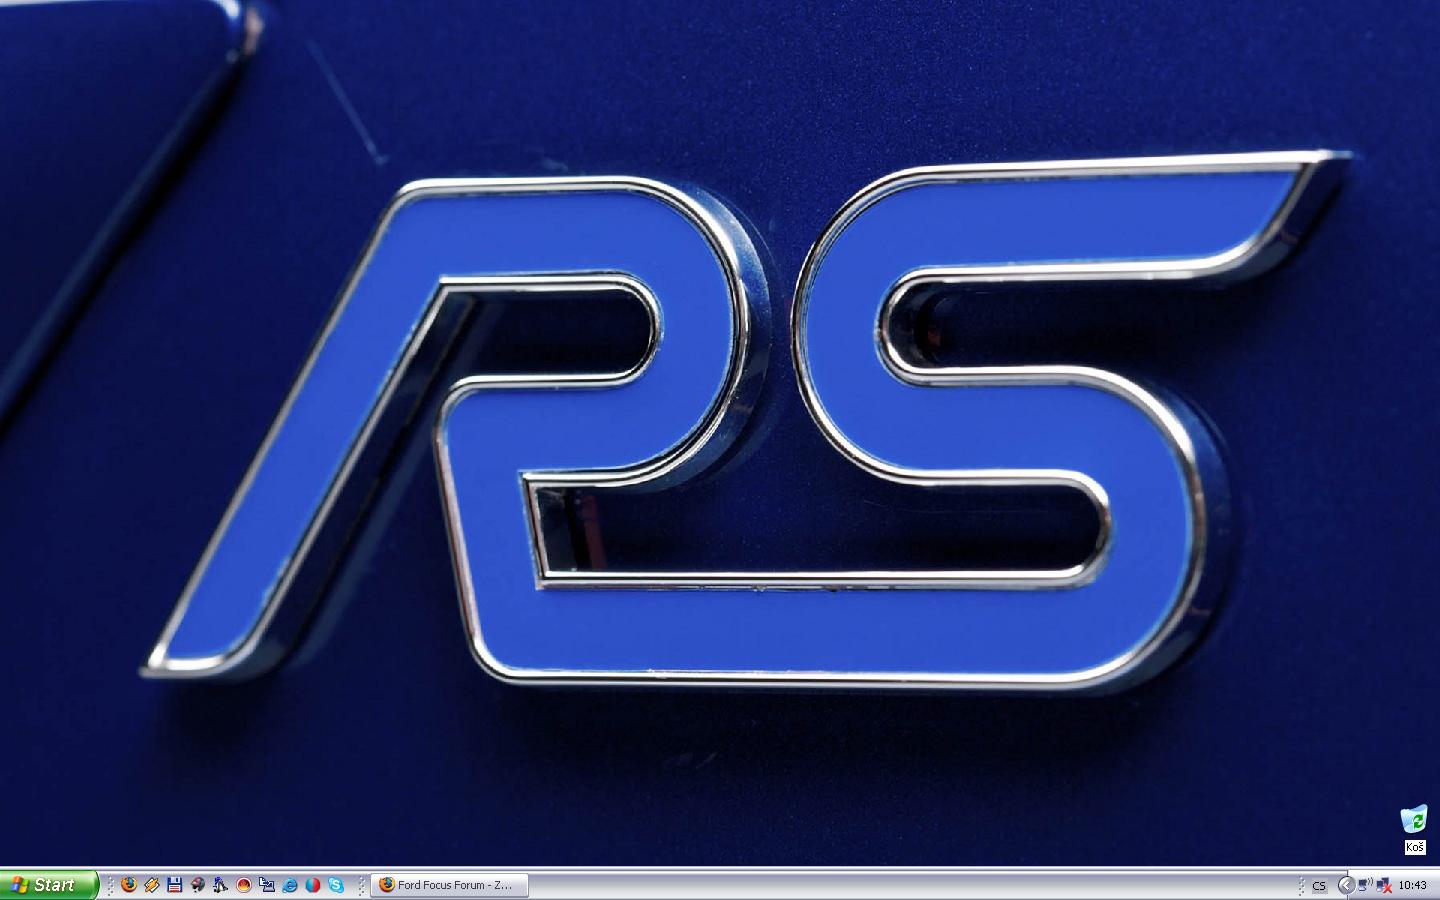Click the penguin-like Quick Launch icon
This screenshot has width=1440, height=900.
click(x=220, y=885)
